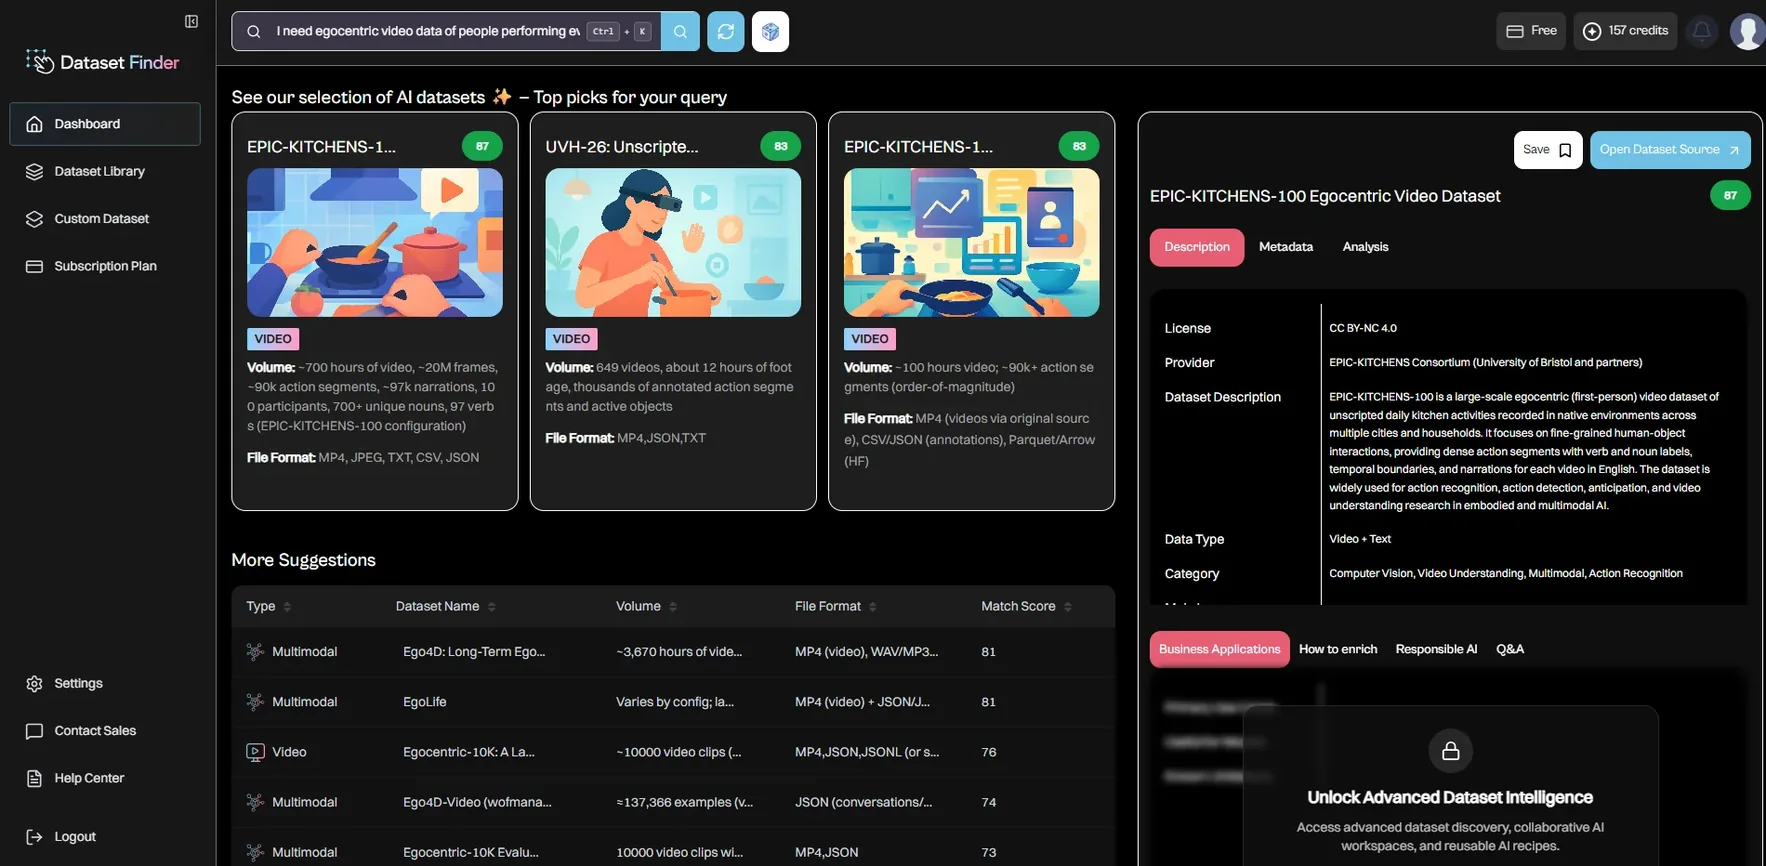The image size is (1766, 866).
Task: Select the first EPIC-KITCHENS card thumbnail, score 87
Action: tap(375, 242)
